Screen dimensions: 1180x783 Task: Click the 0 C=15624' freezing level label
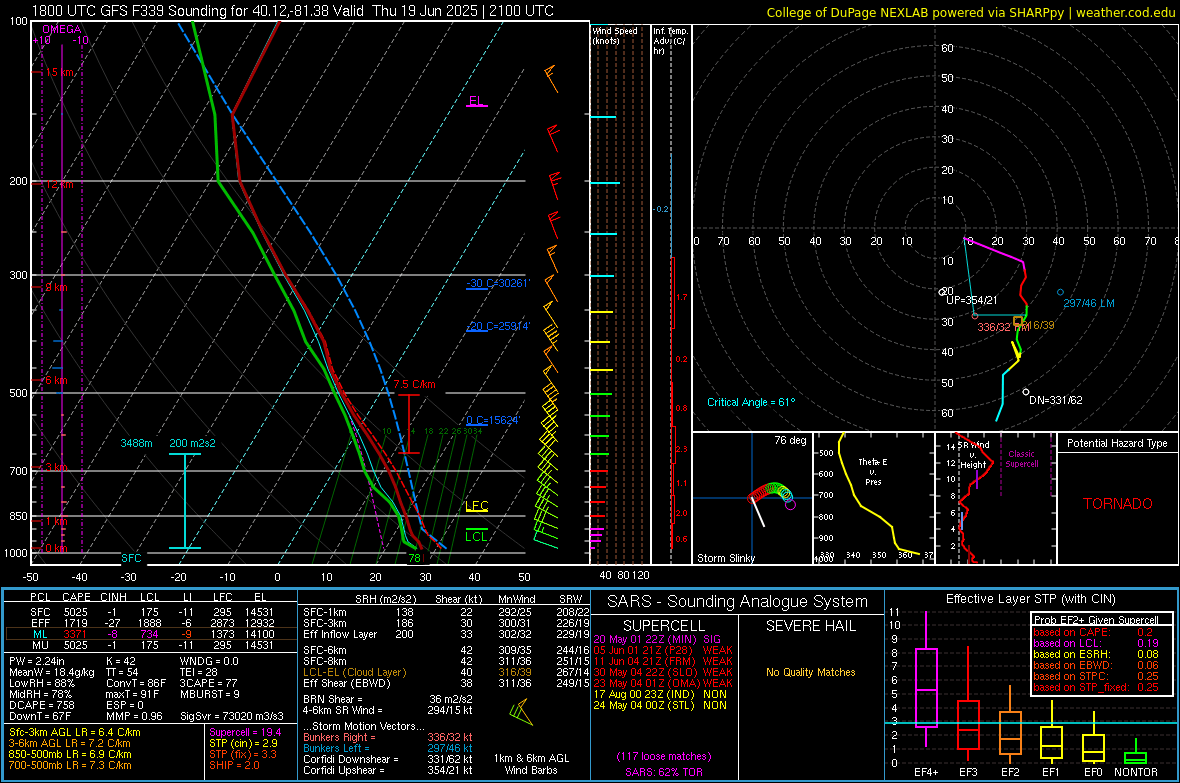[x=493, y=420]
